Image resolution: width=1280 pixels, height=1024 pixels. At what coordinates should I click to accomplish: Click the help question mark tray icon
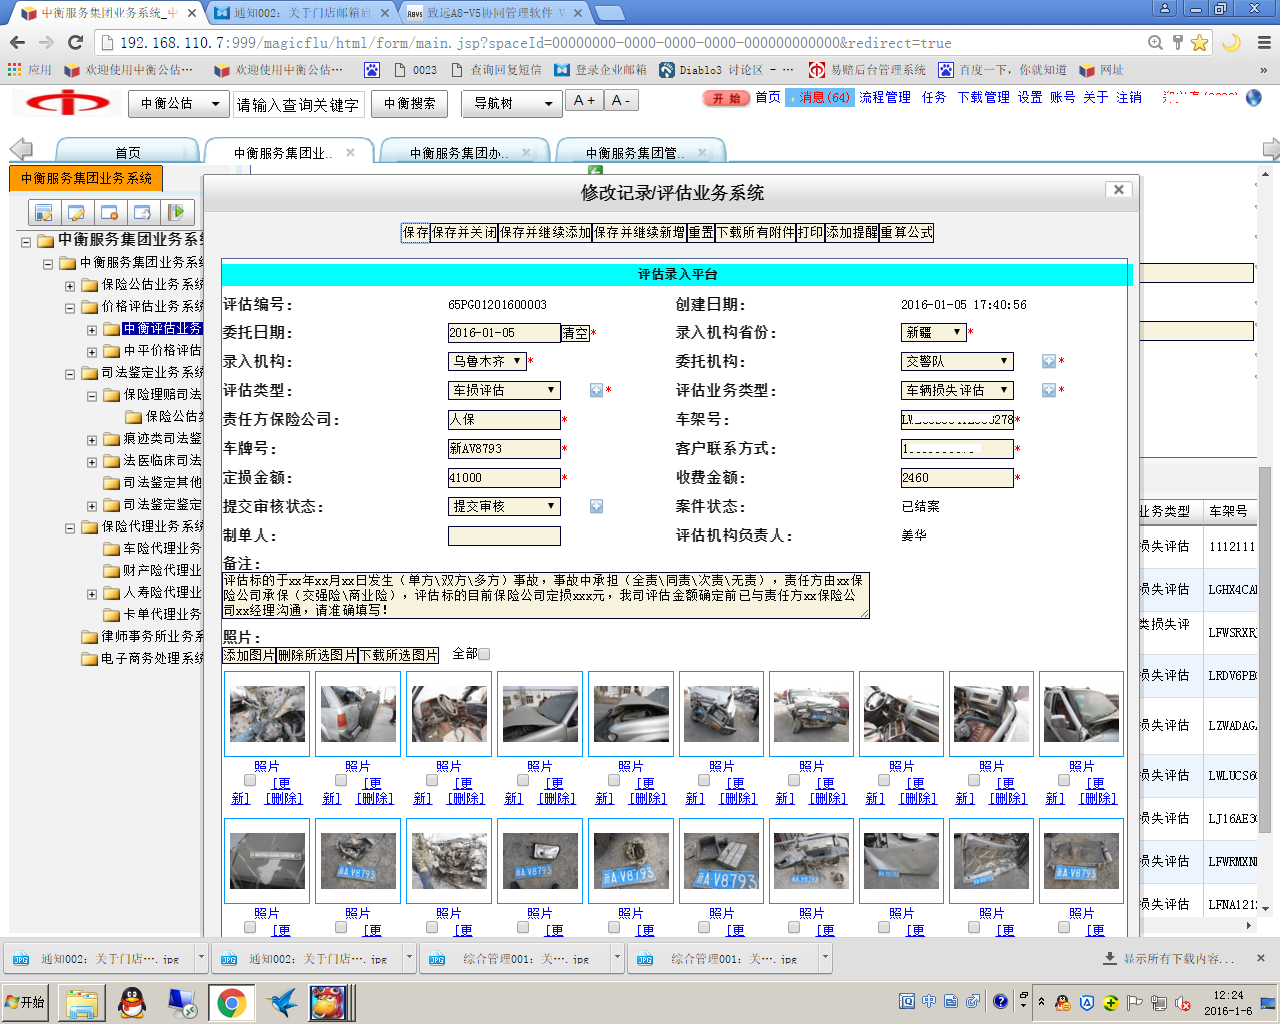point(1000,1001)
